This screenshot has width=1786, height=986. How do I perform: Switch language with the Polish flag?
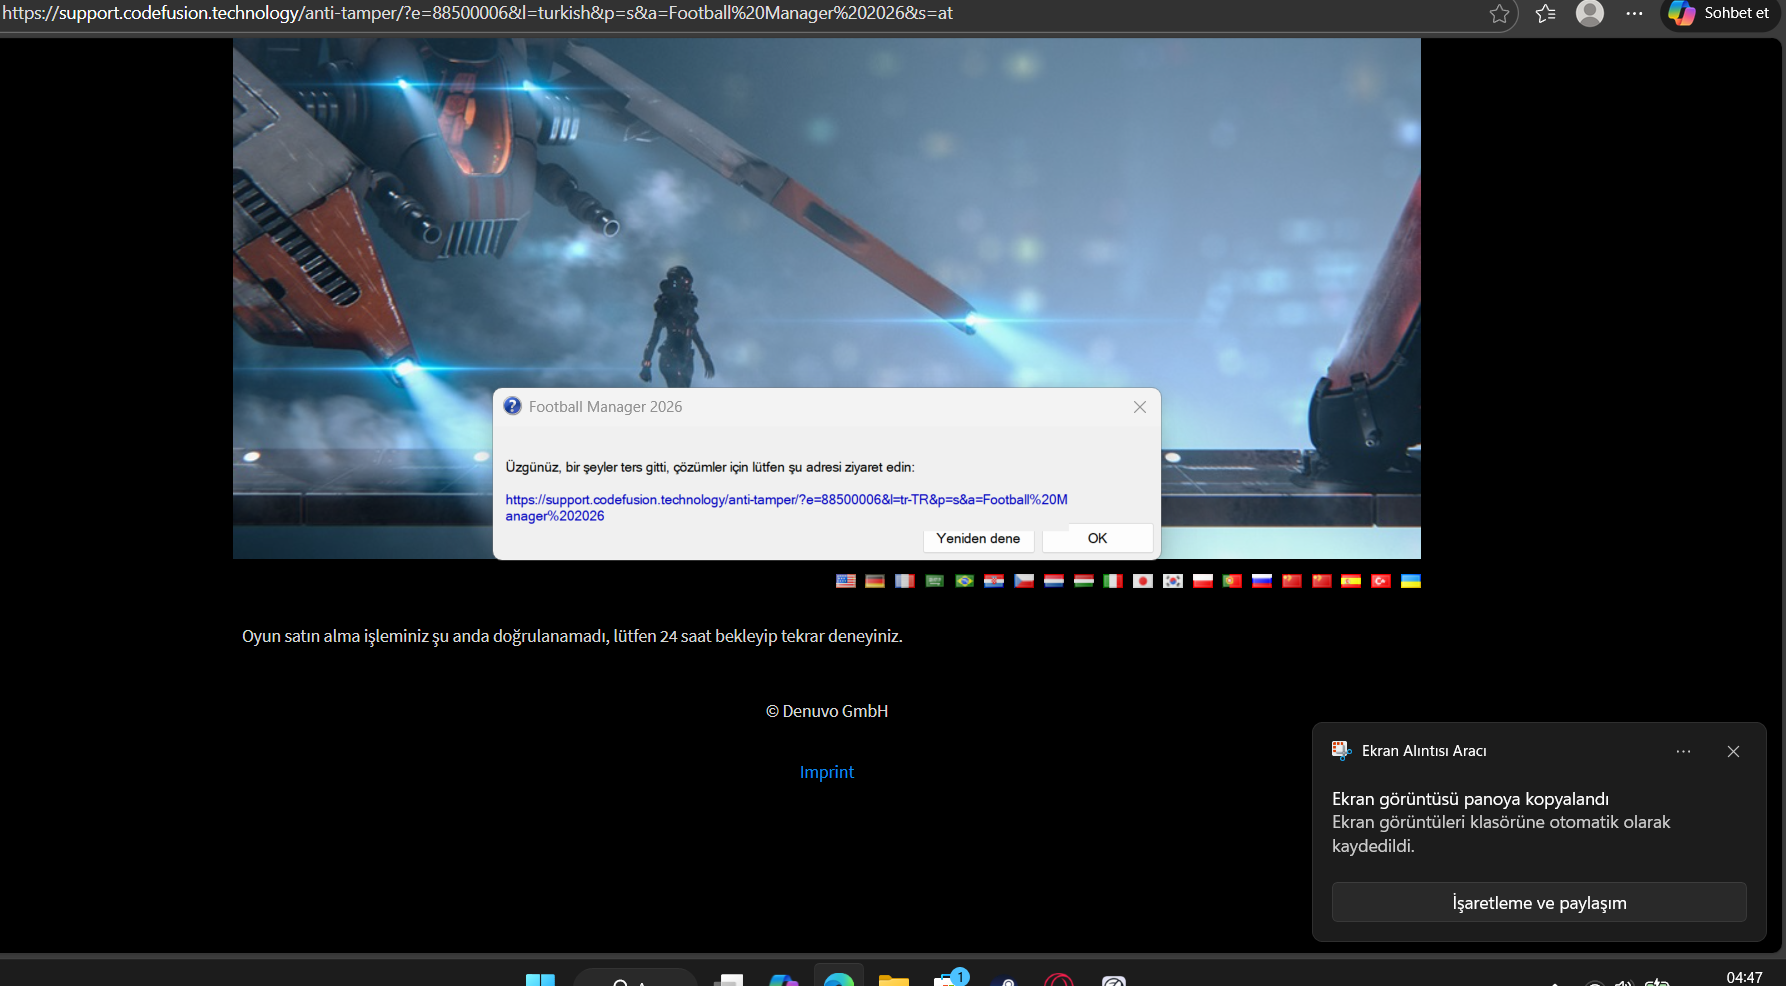pyautogui.click(x=1203, y=581)
